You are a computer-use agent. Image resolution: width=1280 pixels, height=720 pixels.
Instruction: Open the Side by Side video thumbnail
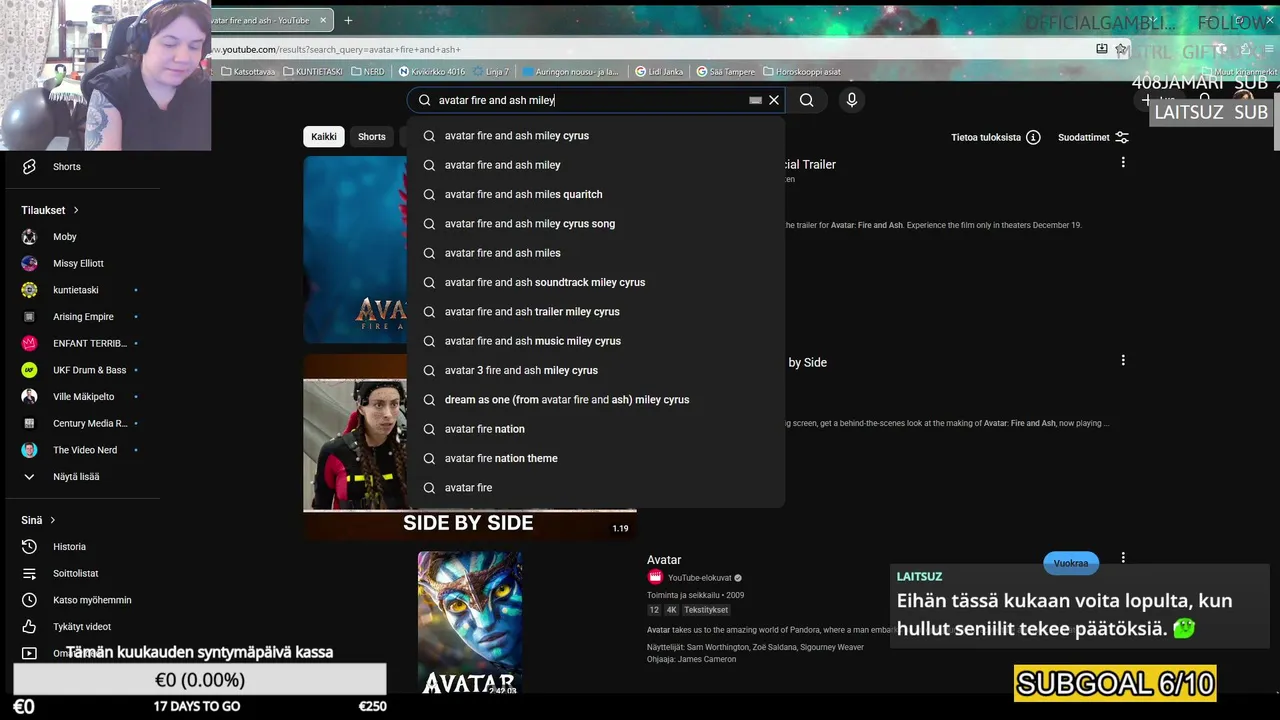(470, 446)
